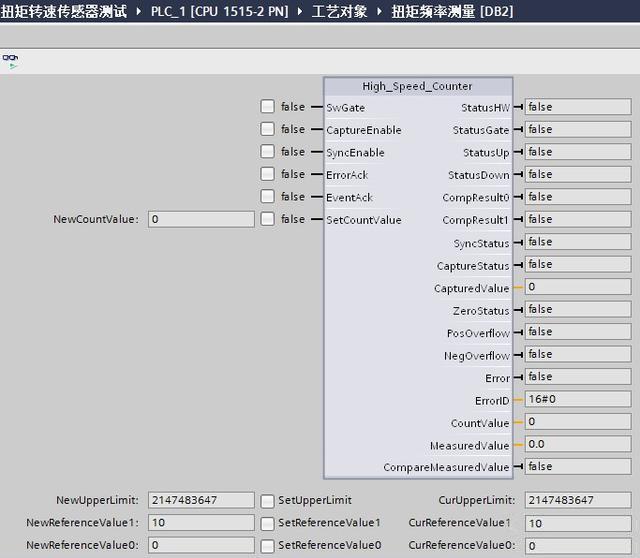Click the NewCountValue input field

click(x=201, y=219)
